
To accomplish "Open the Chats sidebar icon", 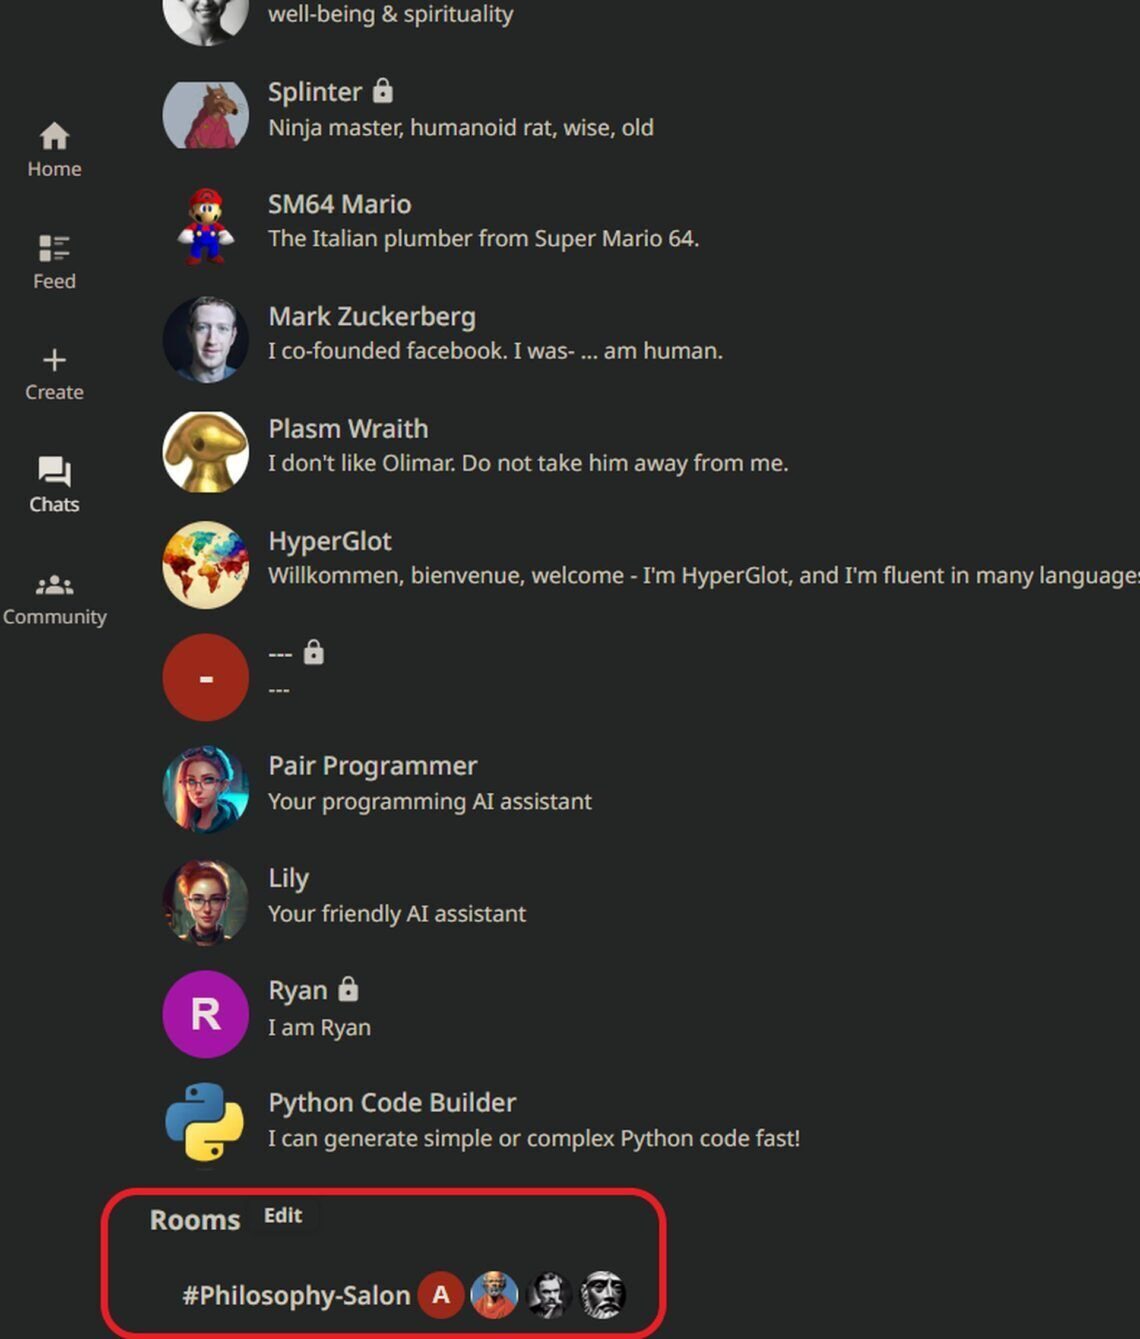I will click(54, 471).
